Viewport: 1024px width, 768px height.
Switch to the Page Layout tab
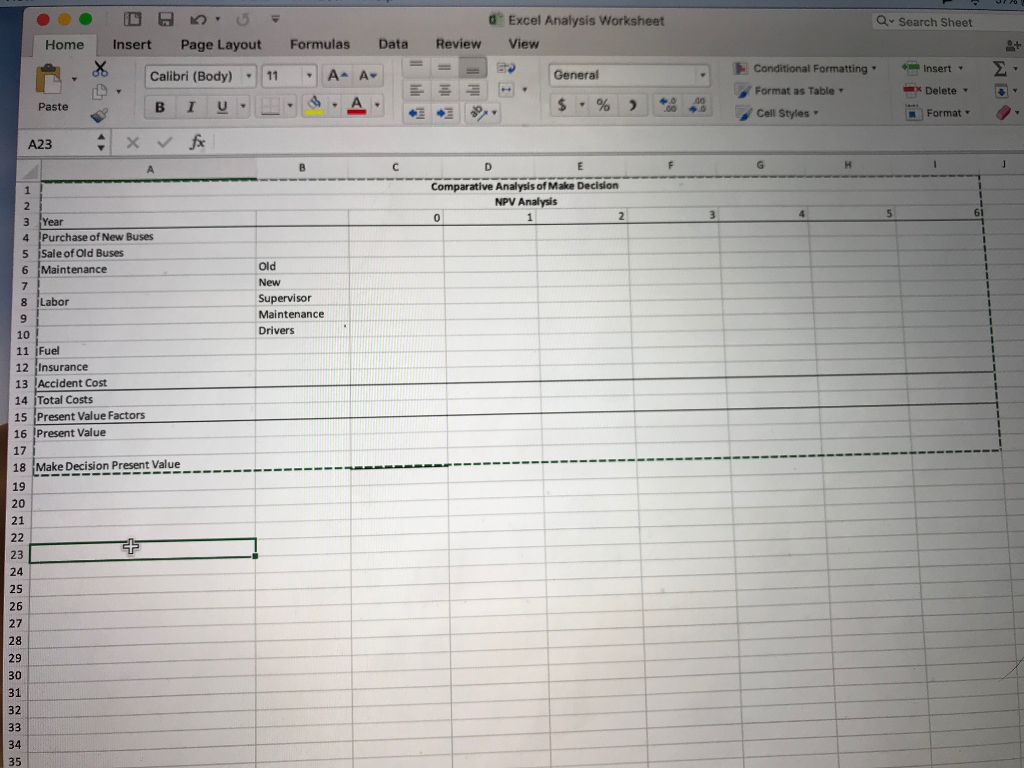(221, 44)
